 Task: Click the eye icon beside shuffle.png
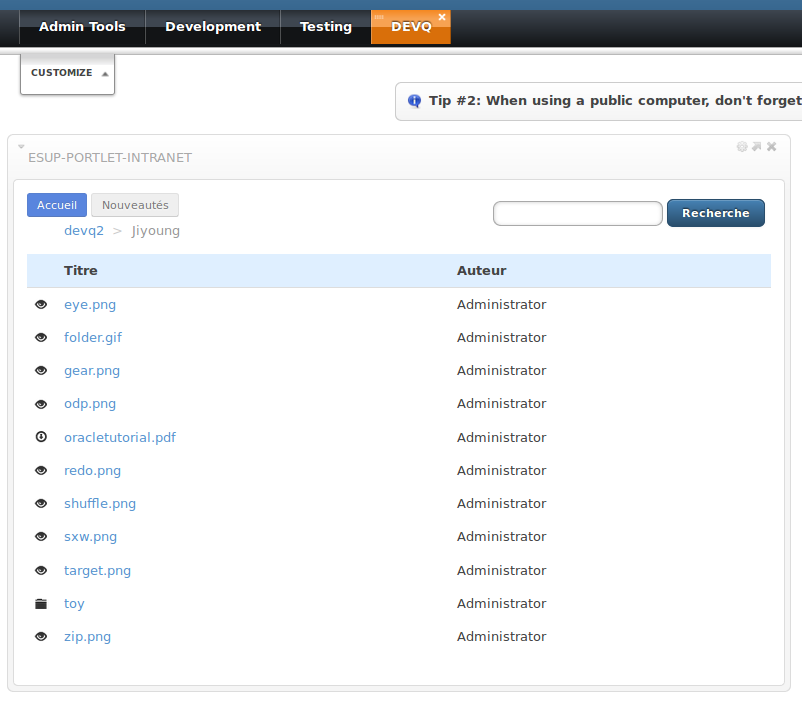[41, 504]
